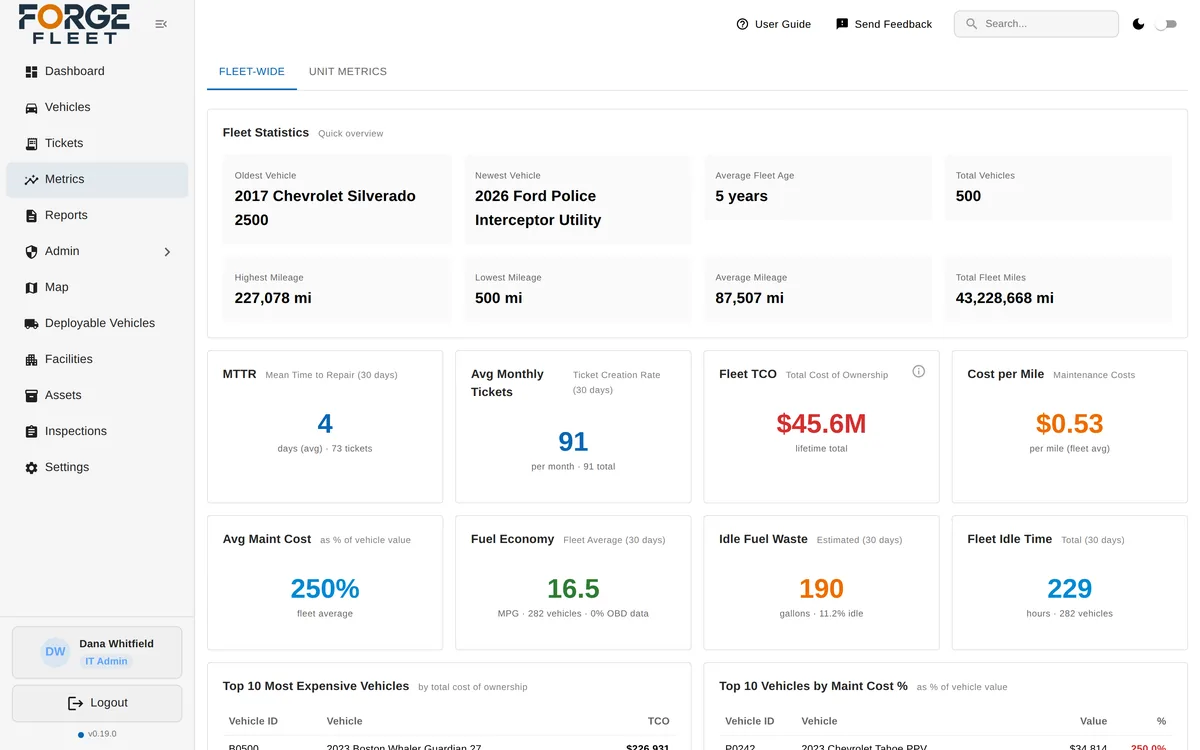Open the User Guide link
The image size is (1200, 750).
tap(773, 24)
